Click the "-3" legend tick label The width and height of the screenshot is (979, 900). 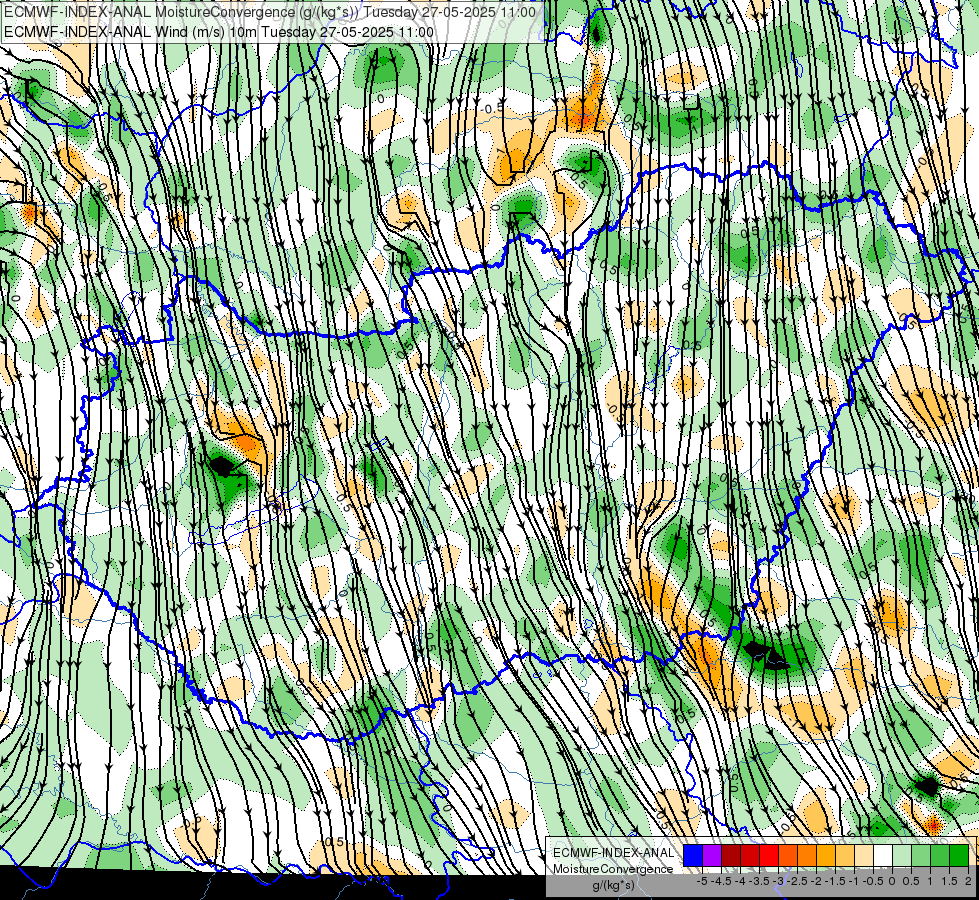click(778, 881)
